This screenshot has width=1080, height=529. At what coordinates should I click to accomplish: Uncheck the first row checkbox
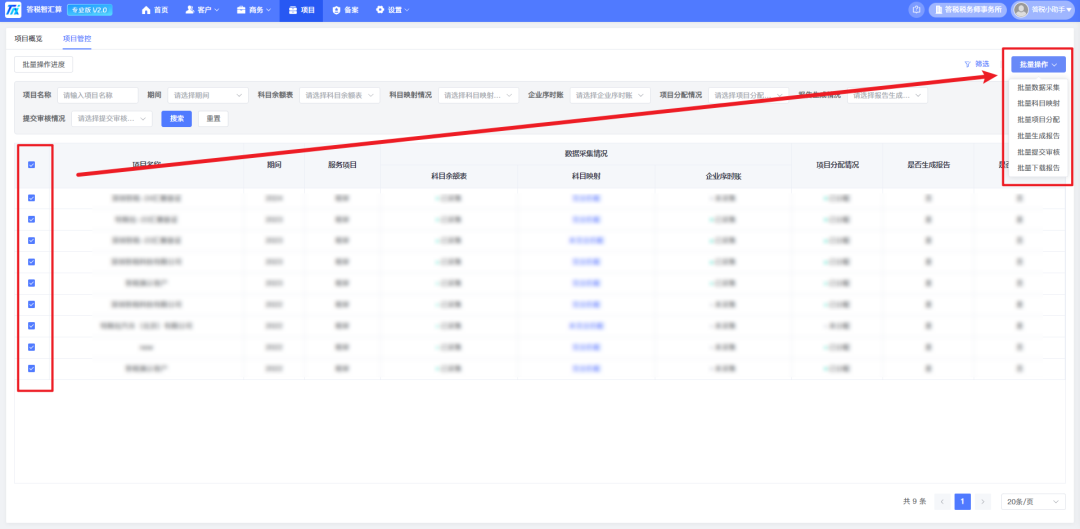32,198
